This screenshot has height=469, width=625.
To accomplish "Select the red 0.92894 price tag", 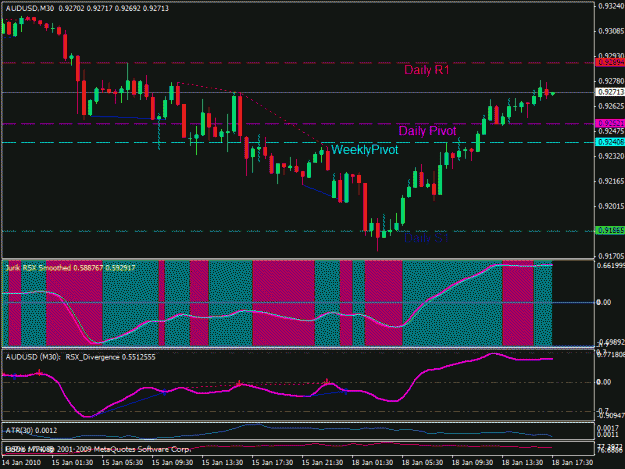I will click(610, 63).
